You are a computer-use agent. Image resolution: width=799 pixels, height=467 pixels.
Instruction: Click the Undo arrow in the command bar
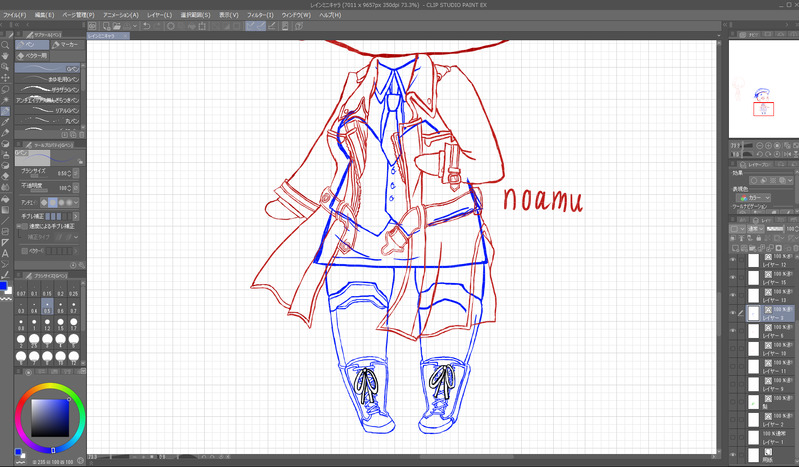point(147,26)
